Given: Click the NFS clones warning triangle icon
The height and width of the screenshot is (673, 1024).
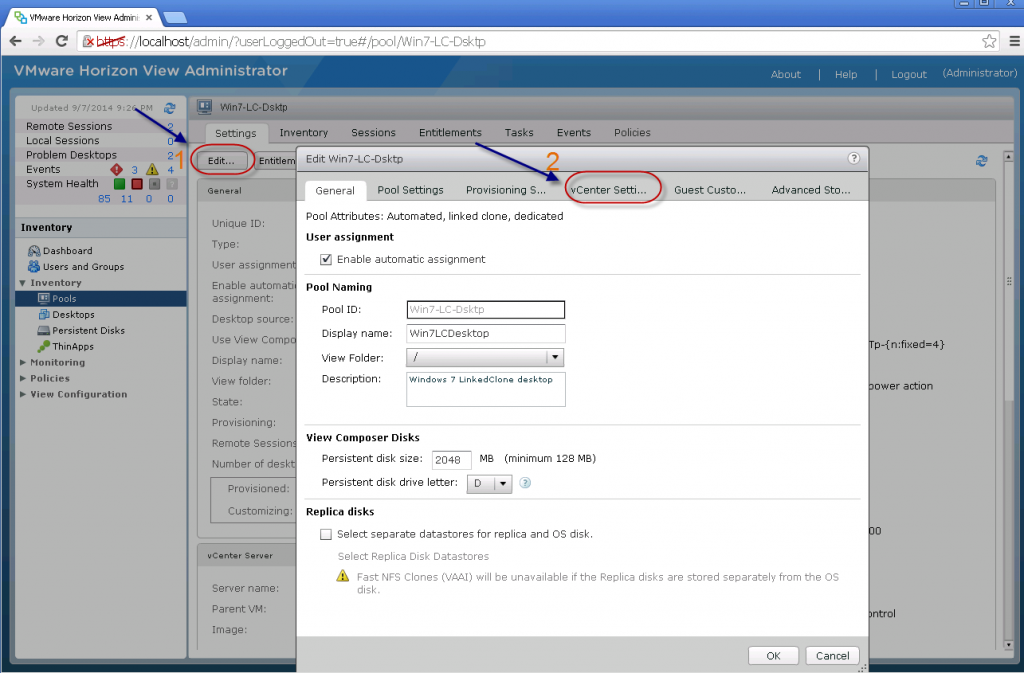Looking at the screenshot, I should (343, 576).
